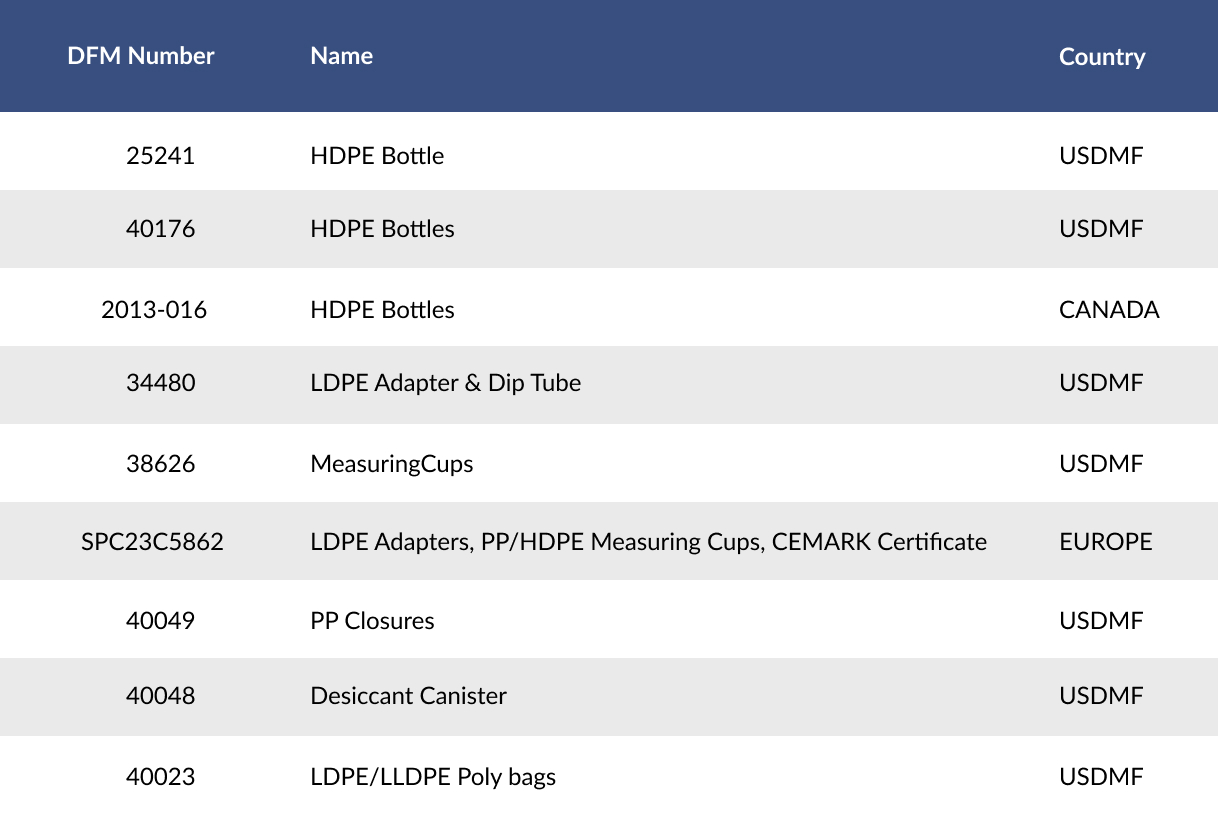
Task: Click the 2013-016 DFM number
Action: point(154,310)
